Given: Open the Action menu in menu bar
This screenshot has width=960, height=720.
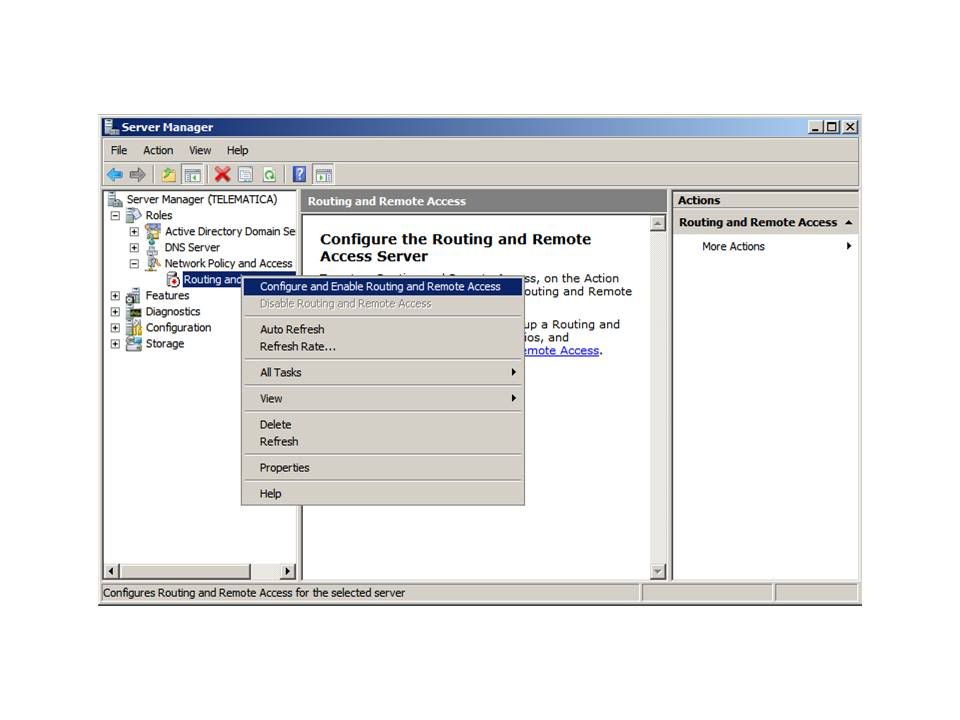Looking at the screenshot, I should pyautogui.click(x=158, y=150).
